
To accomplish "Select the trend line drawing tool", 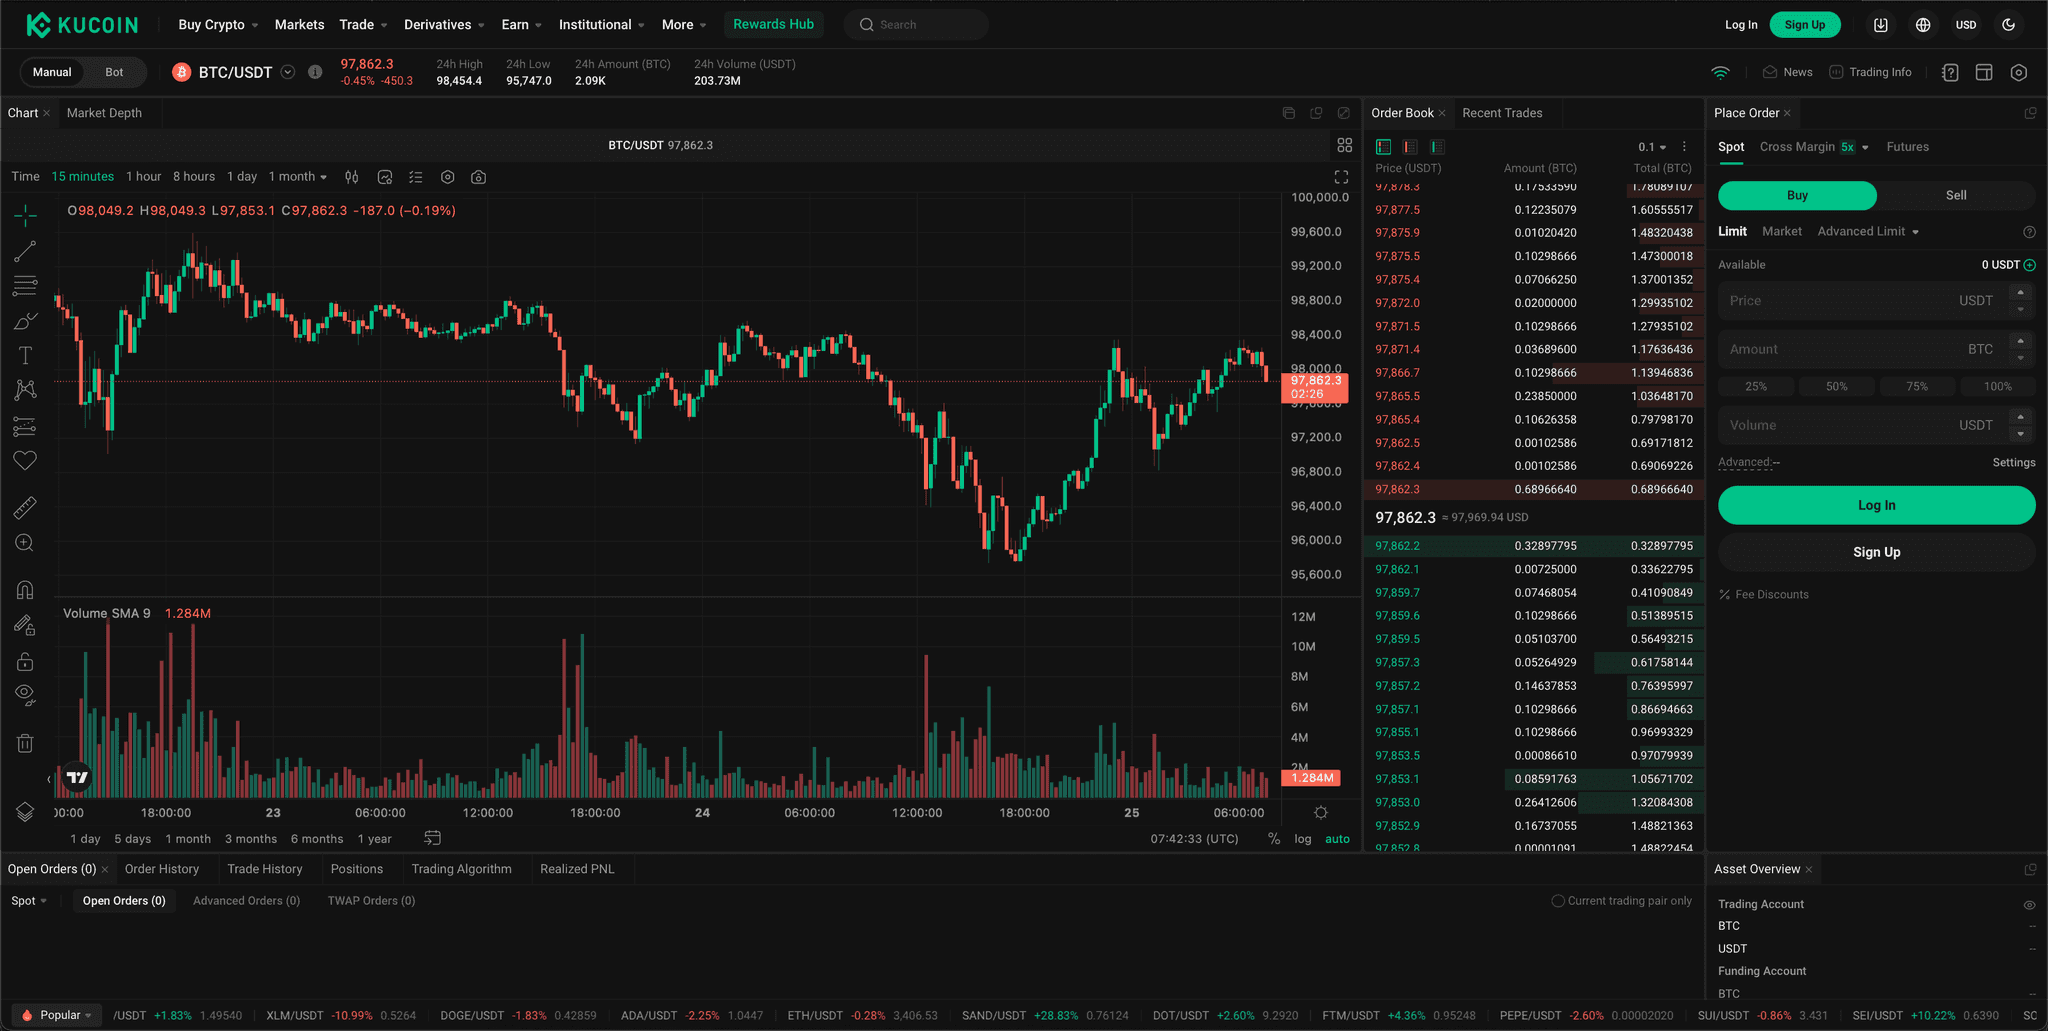I will point(25,250).
